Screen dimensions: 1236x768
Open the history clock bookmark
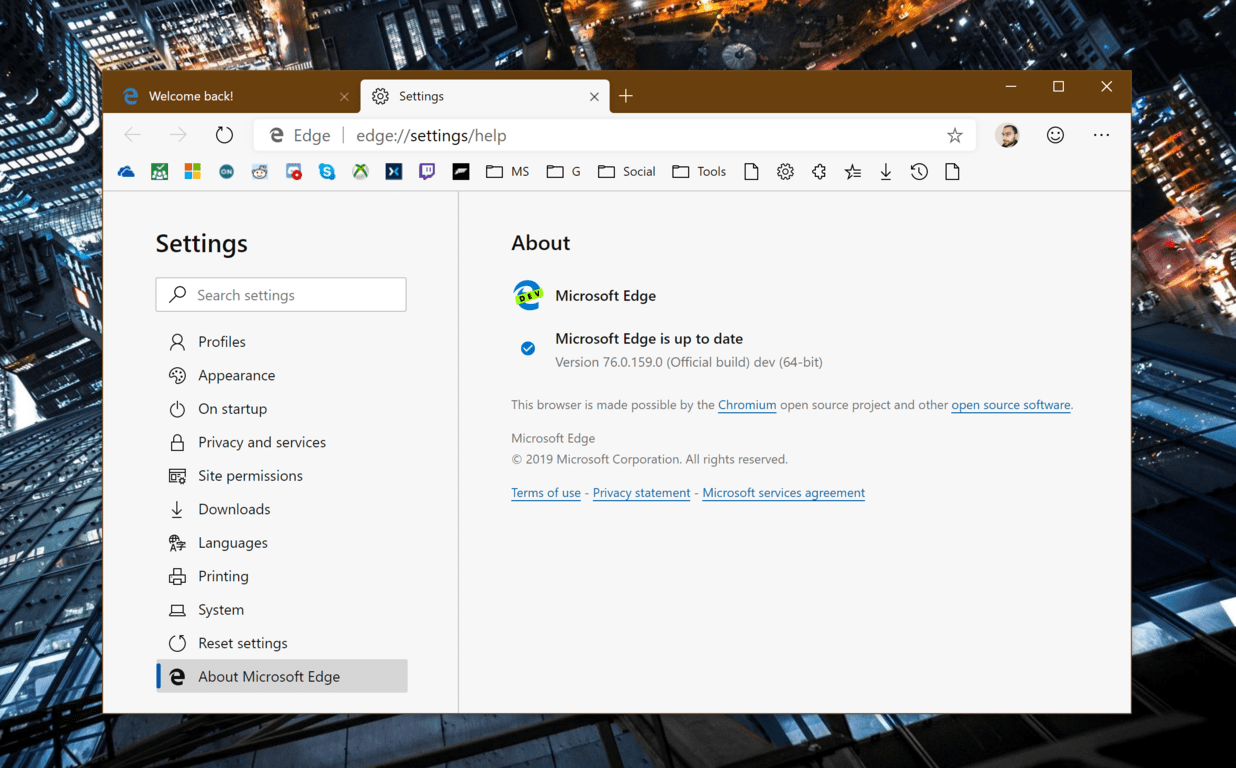[x=919, y=172]
